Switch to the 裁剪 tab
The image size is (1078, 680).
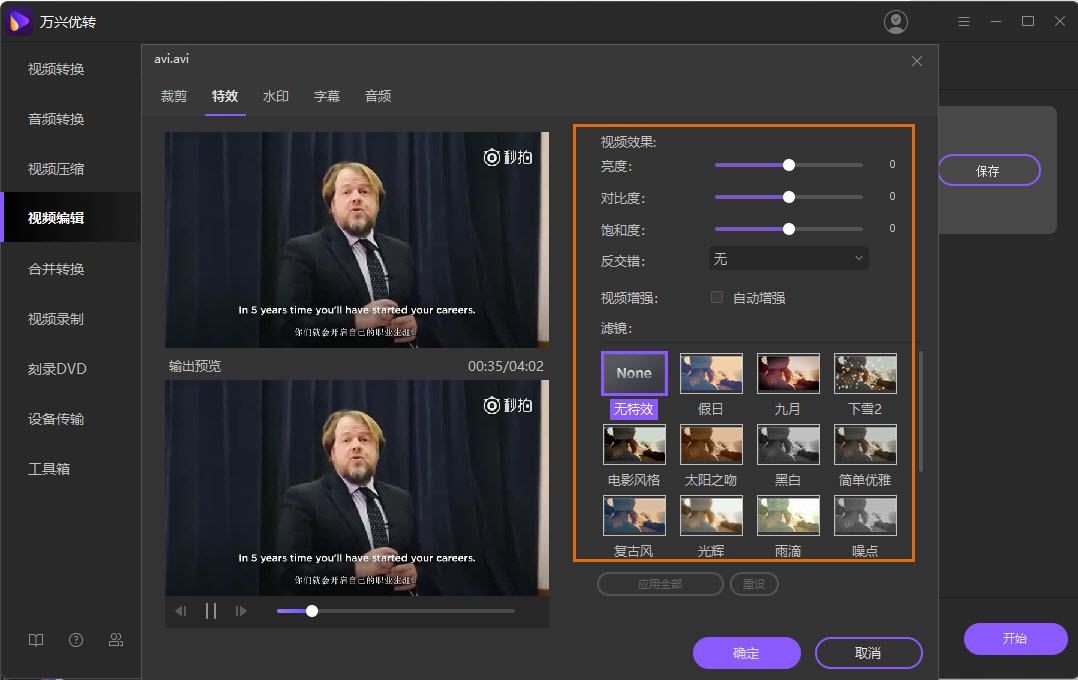pos(174,96)
